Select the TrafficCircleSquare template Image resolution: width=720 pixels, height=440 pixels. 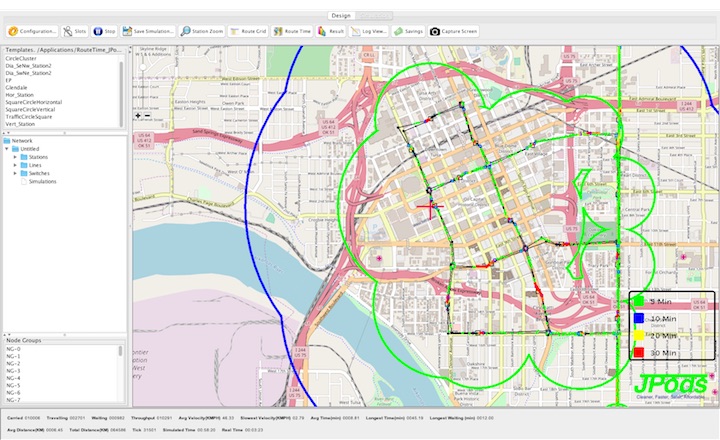click(x=29, y=115)
